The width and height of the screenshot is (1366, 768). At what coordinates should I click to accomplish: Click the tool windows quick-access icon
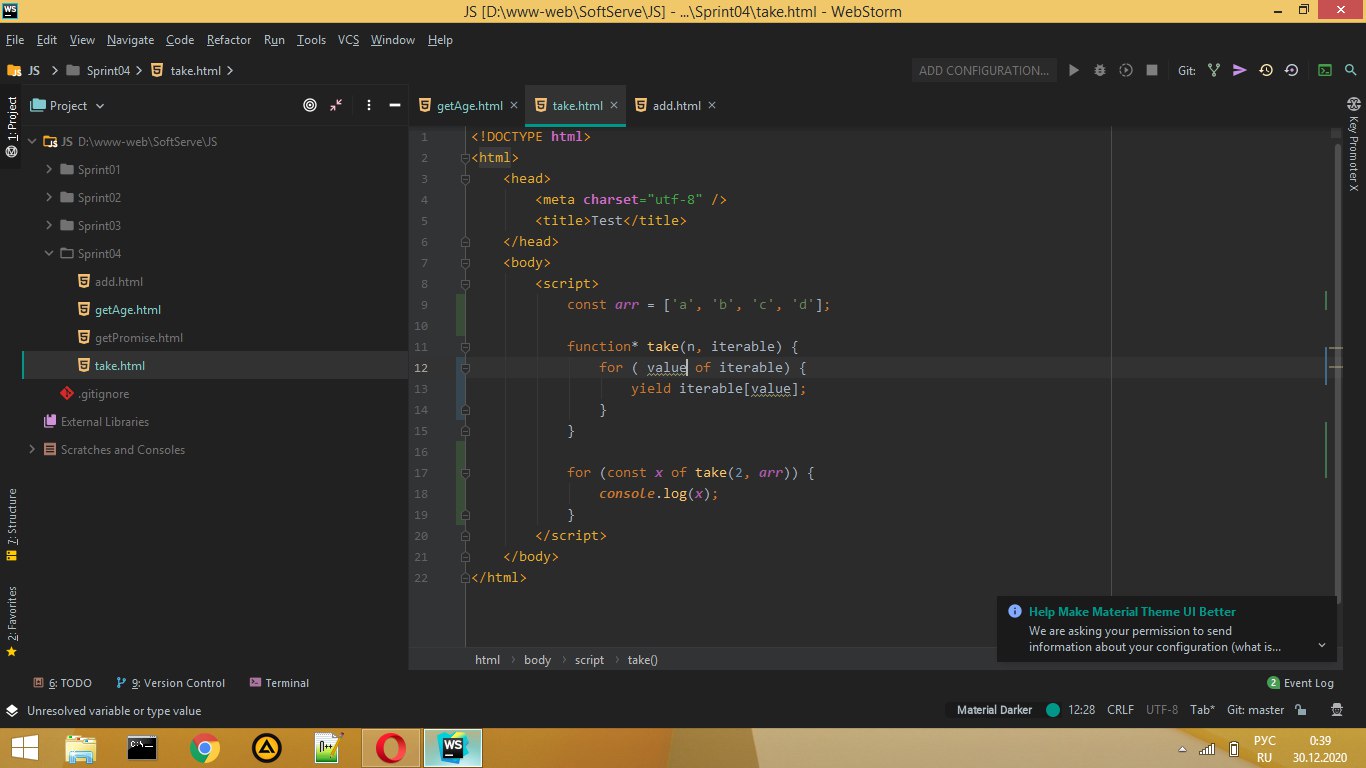(11, 710)
